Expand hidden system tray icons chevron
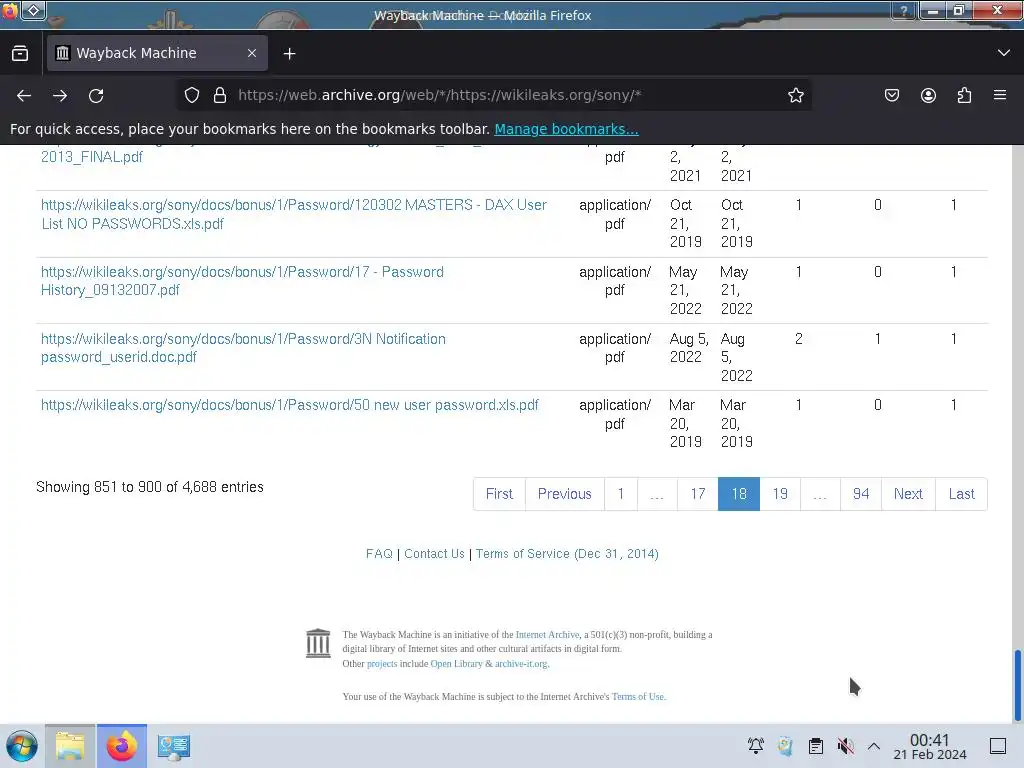The image size is (1024, 768). click(874, 746)
